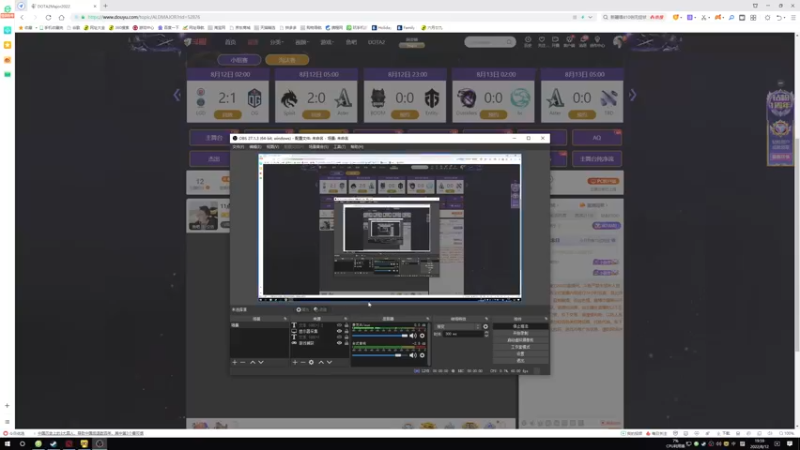Viewport: 800px width, 450px height.
Task: Open the 游戏 dropdown in Douyu nav
Action: coord(327,42)
